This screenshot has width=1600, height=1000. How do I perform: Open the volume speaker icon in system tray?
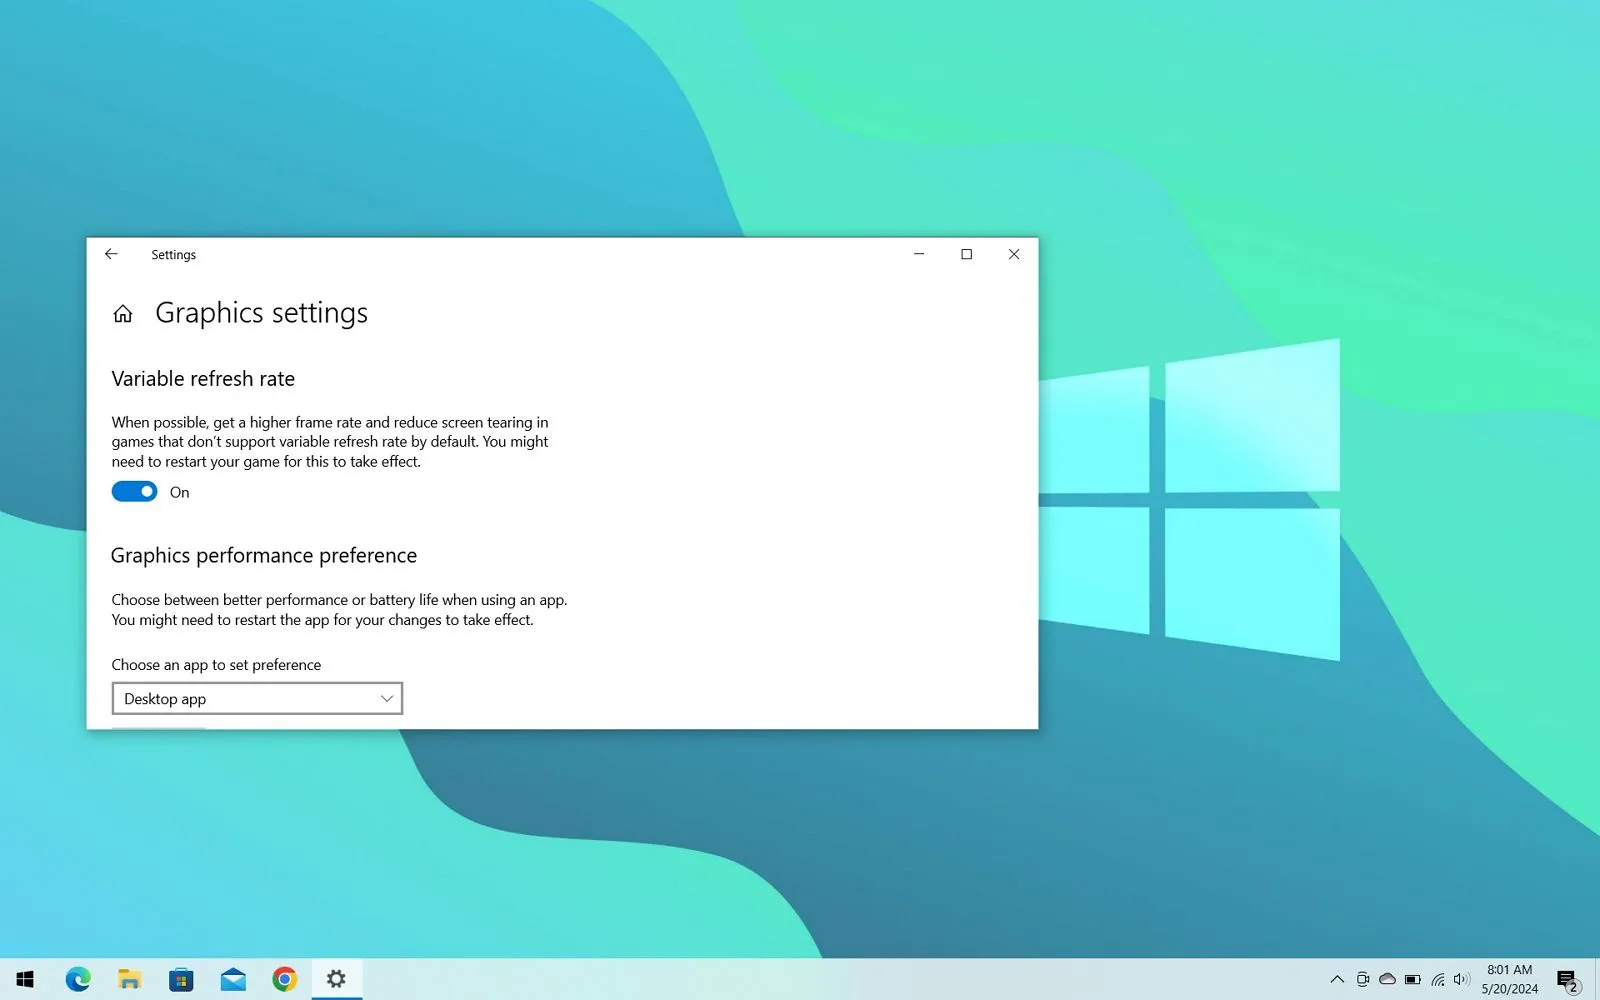point(1461,979)
